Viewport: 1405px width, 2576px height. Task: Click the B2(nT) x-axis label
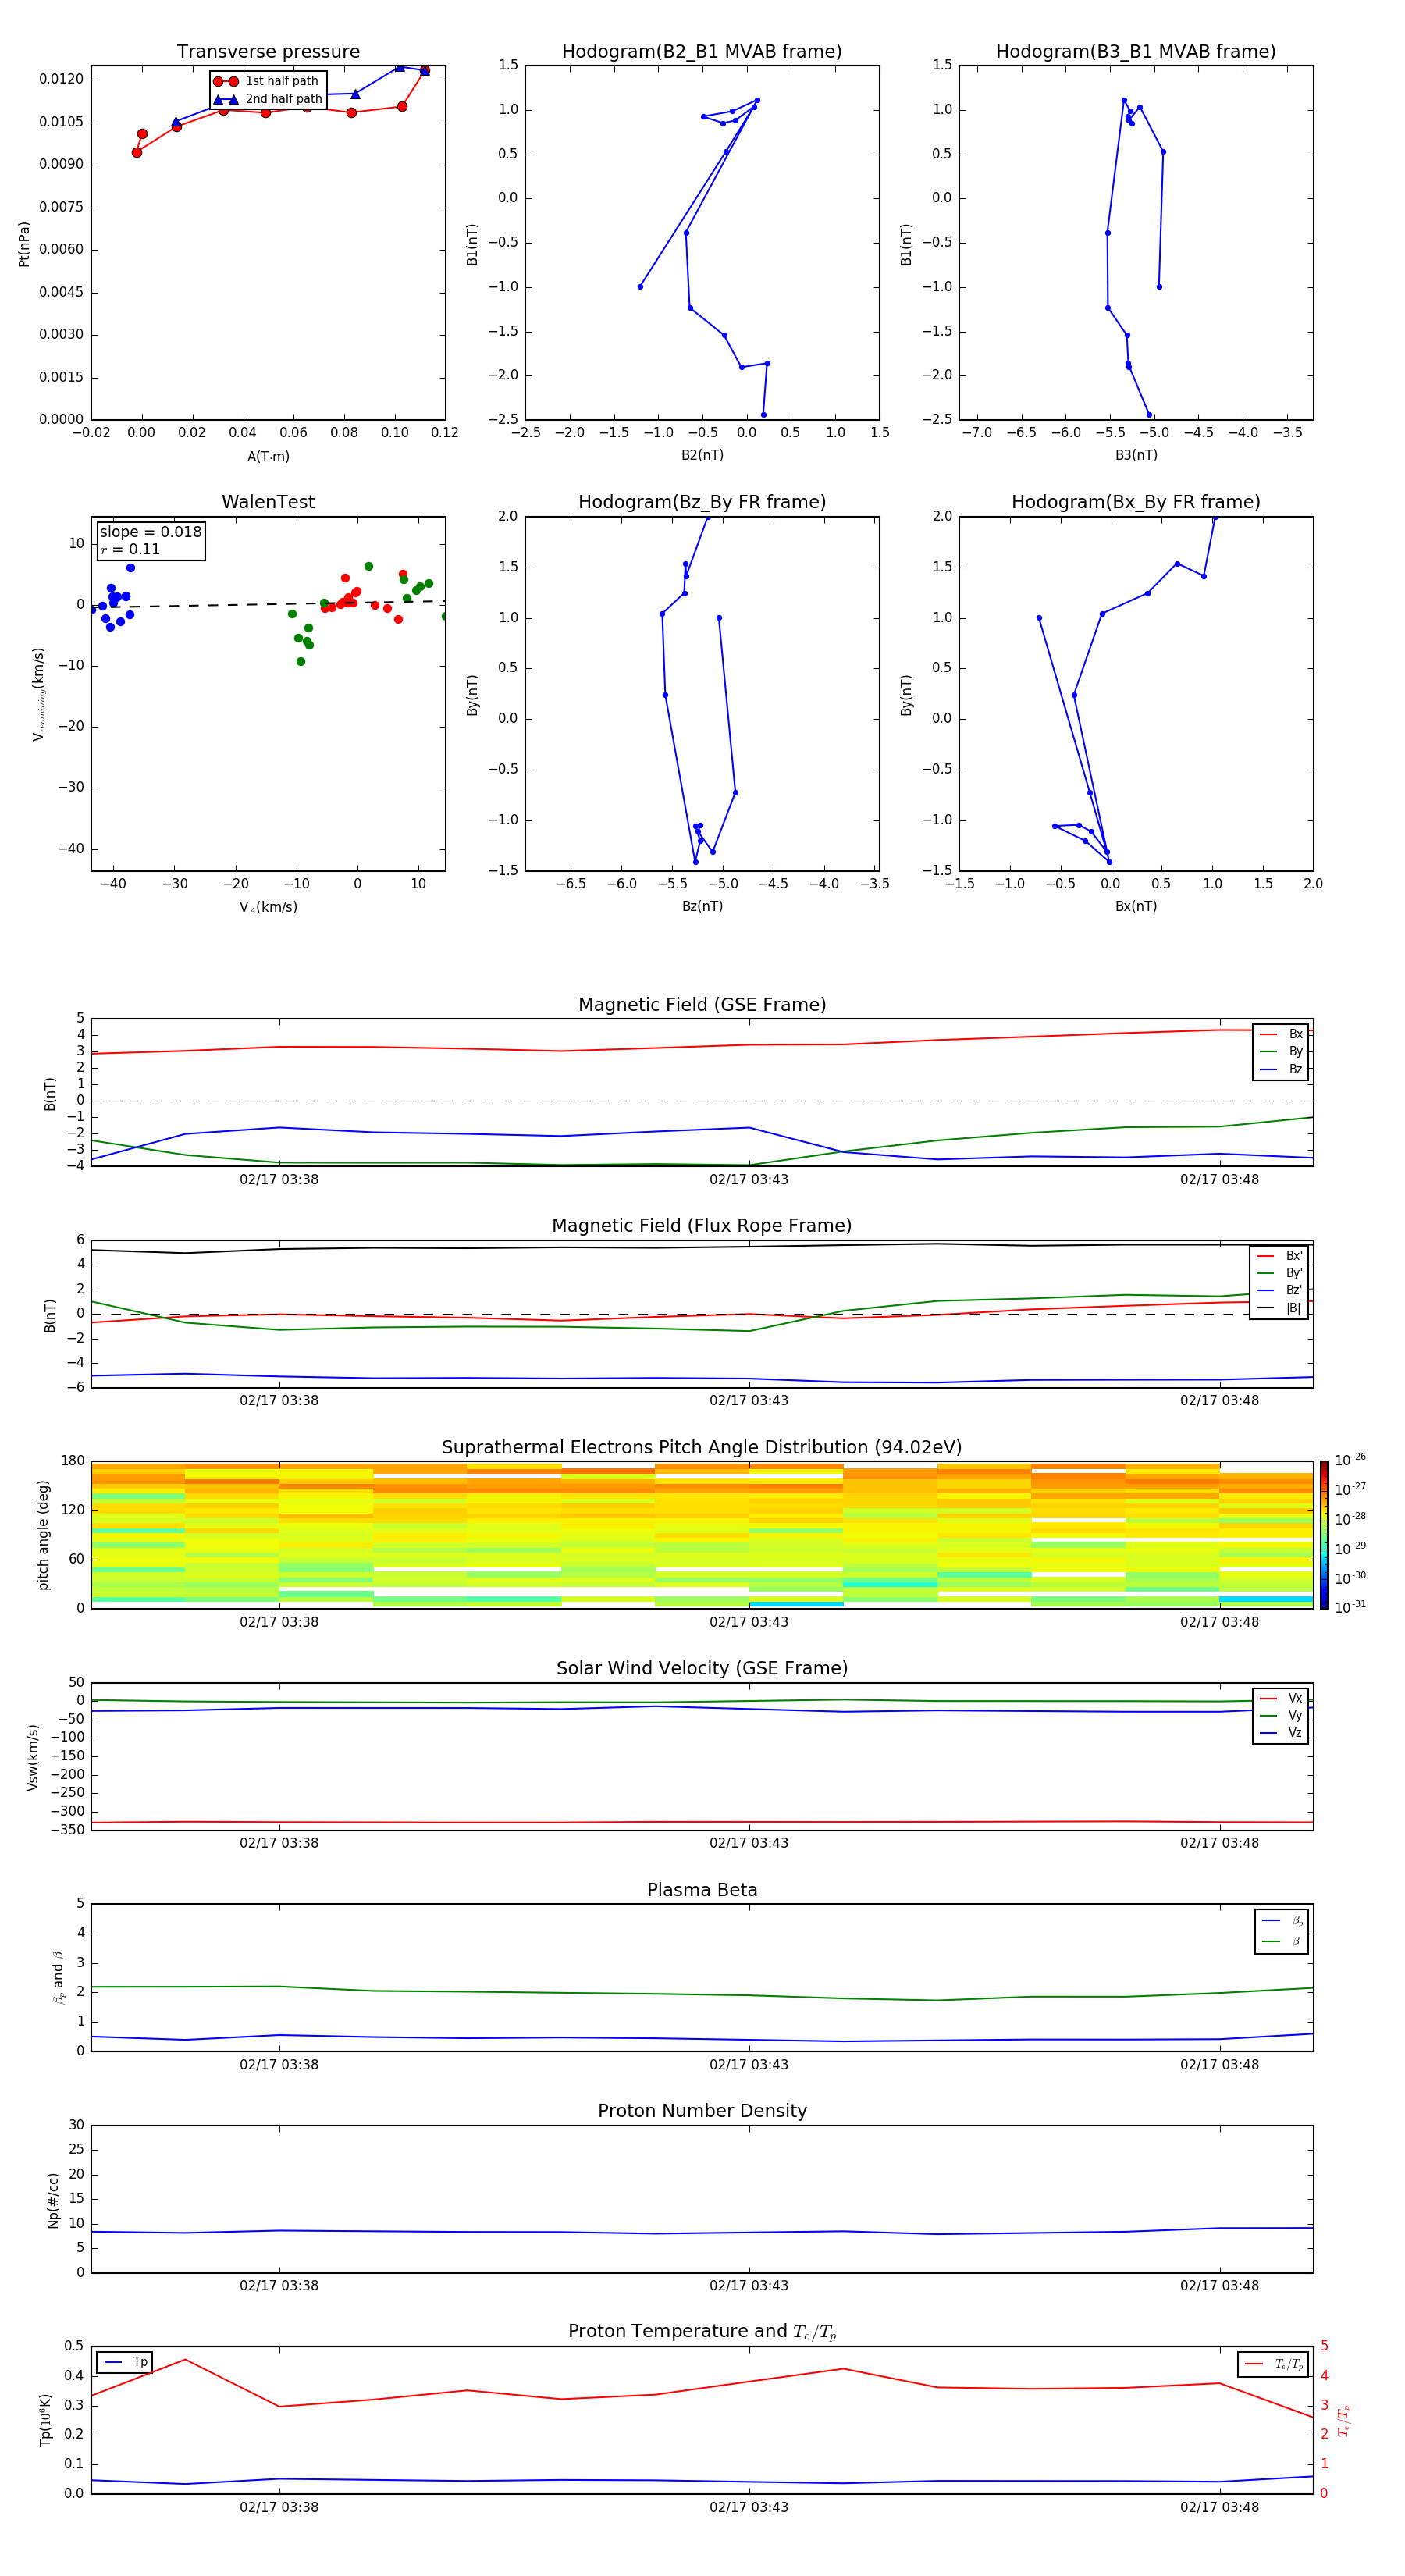pos(702,455)
